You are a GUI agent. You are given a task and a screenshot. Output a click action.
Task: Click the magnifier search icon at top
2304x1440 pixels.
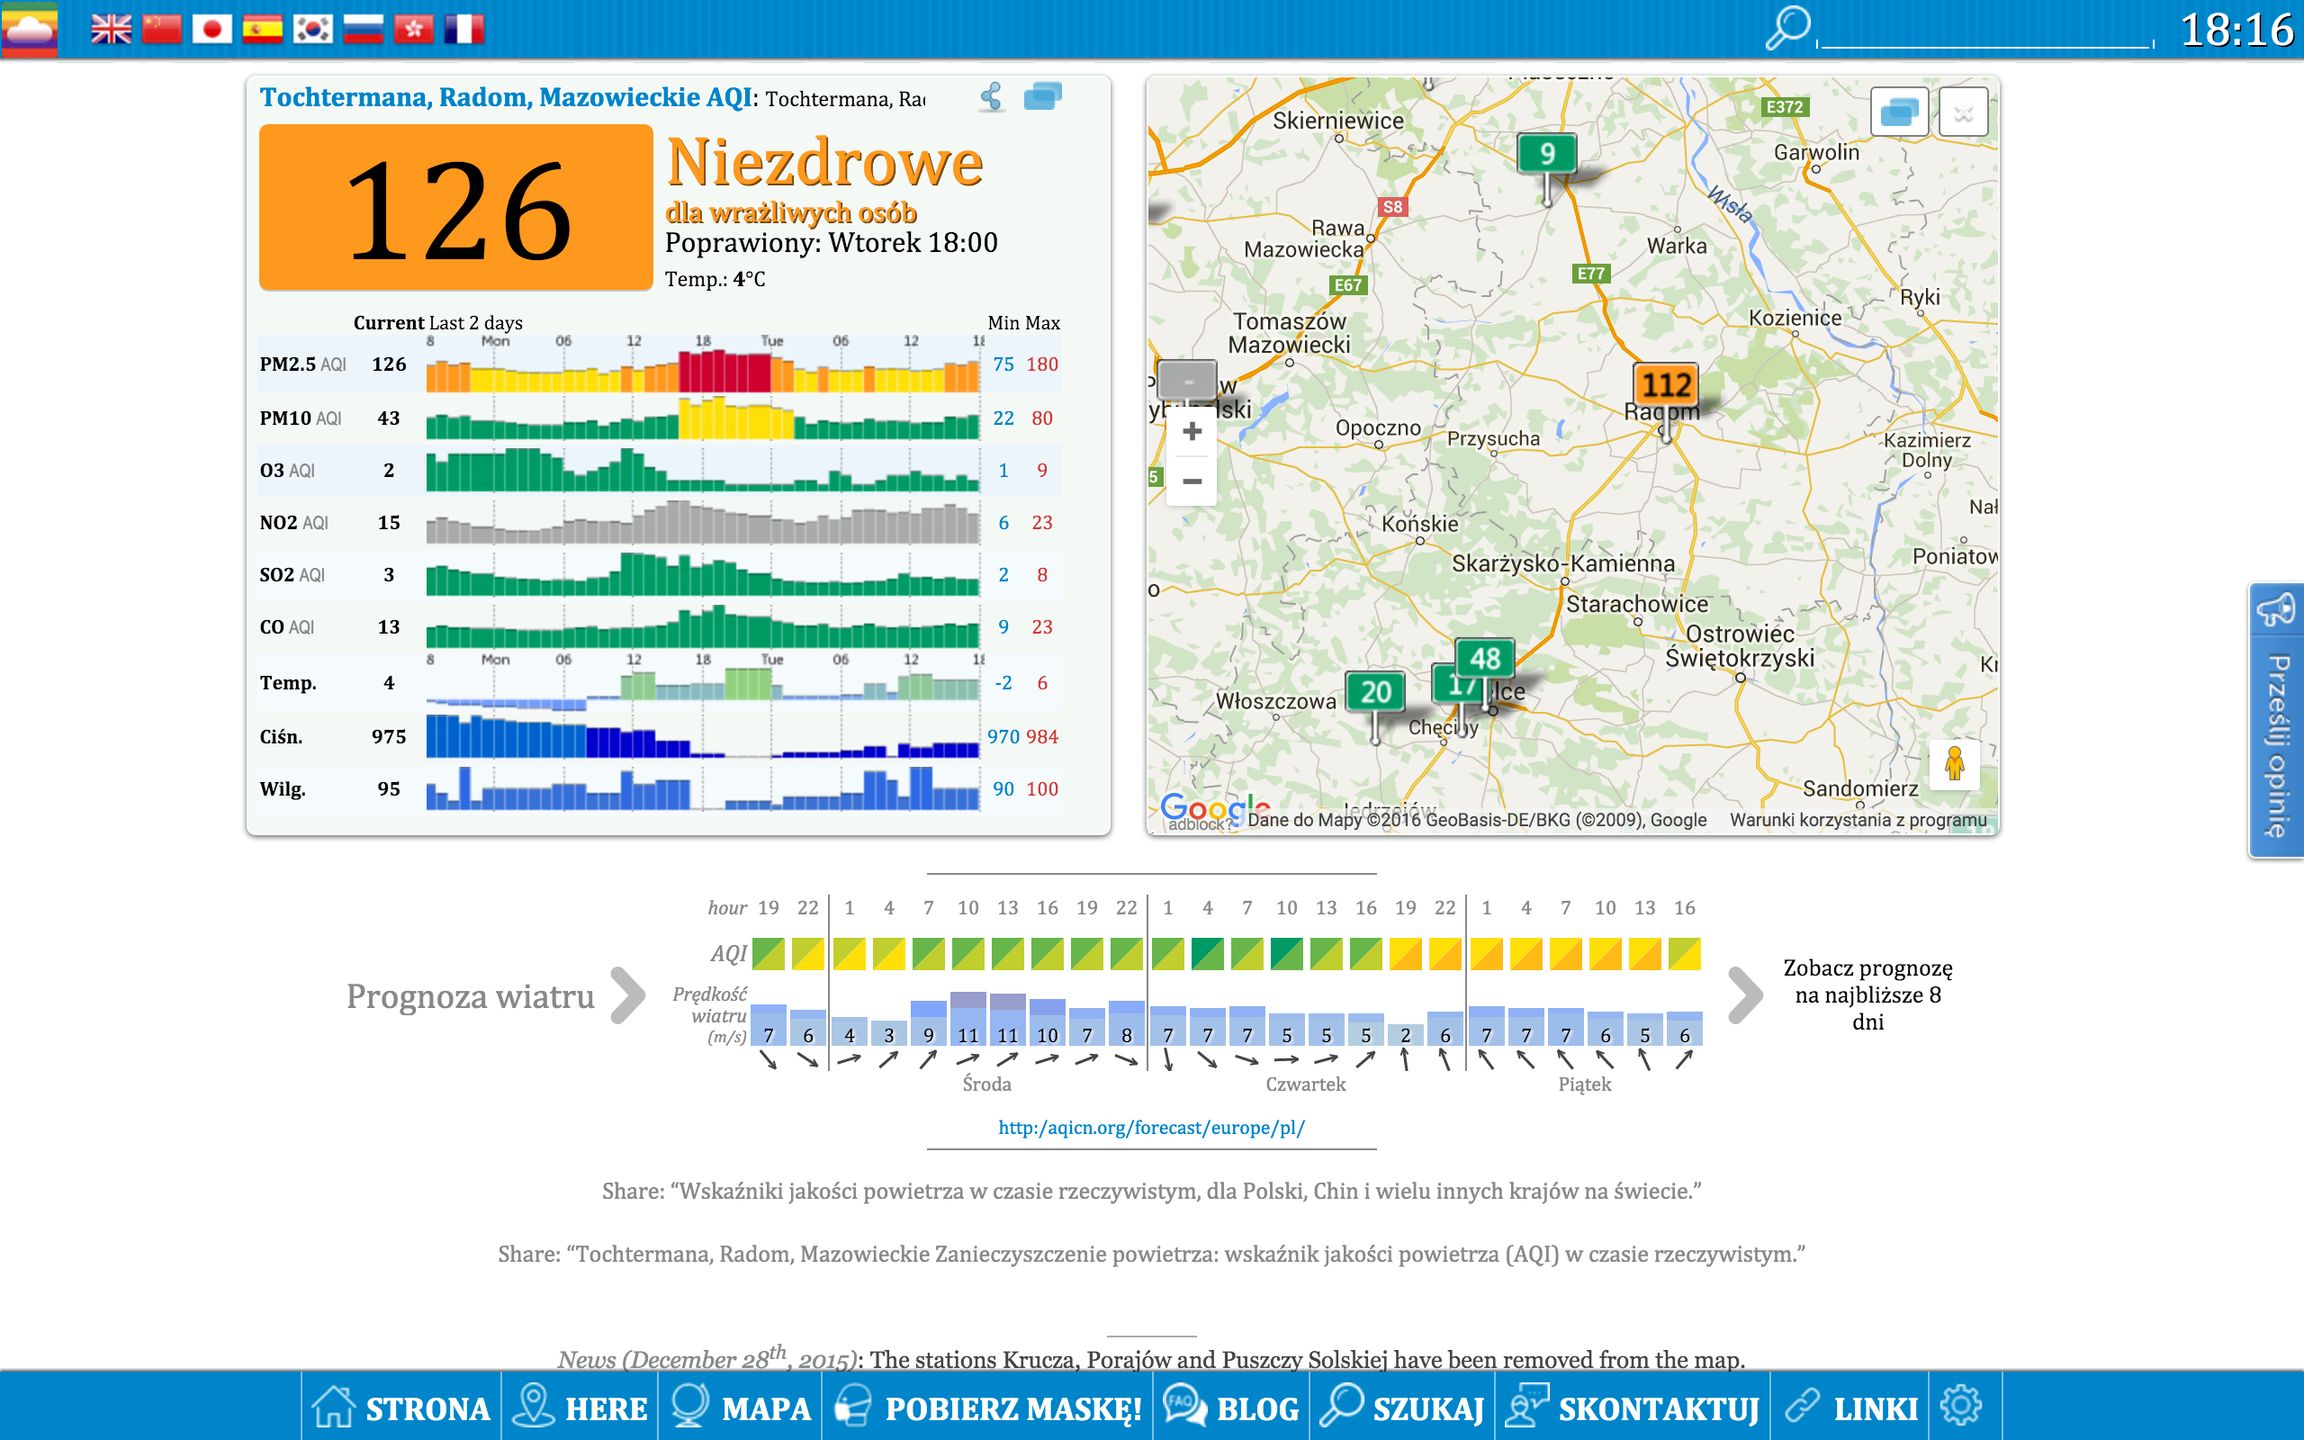(x=1787, y=27)
